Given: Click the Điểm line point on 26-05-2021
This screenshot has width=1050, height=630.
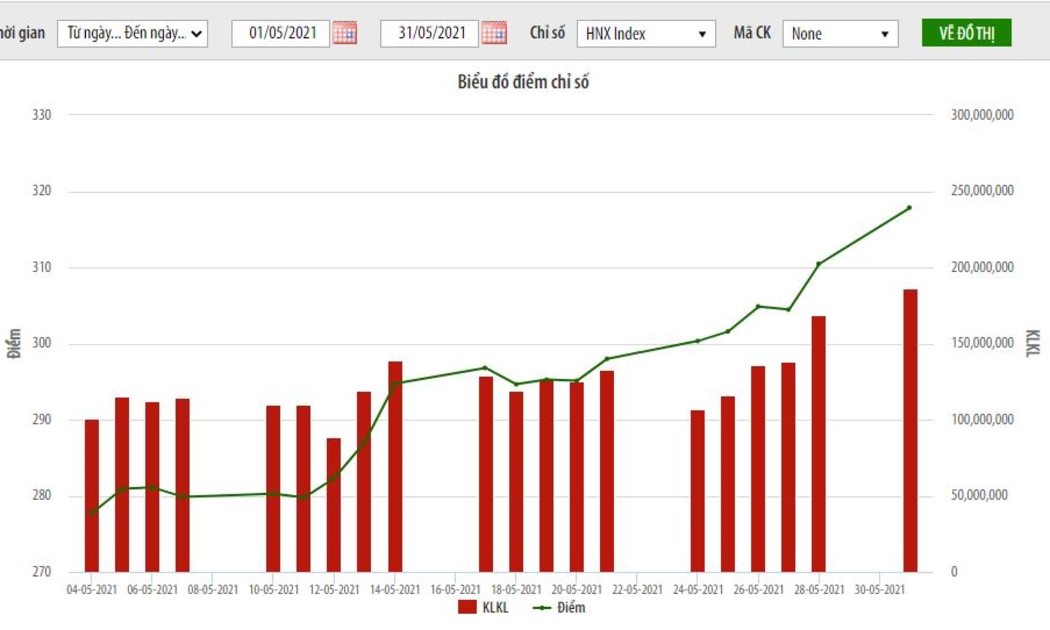Looking at the screenshot, I should click(758, 306).
